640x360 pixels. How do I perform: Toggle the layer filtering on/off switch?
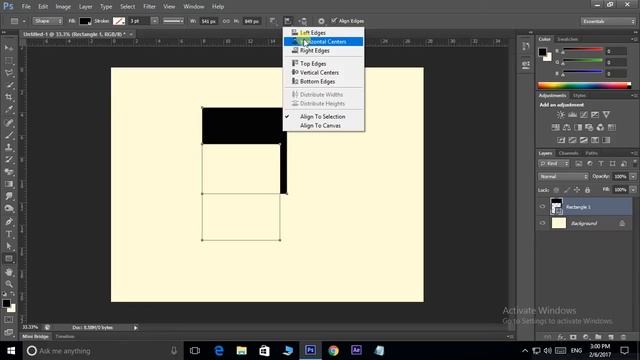coord(634,163)
